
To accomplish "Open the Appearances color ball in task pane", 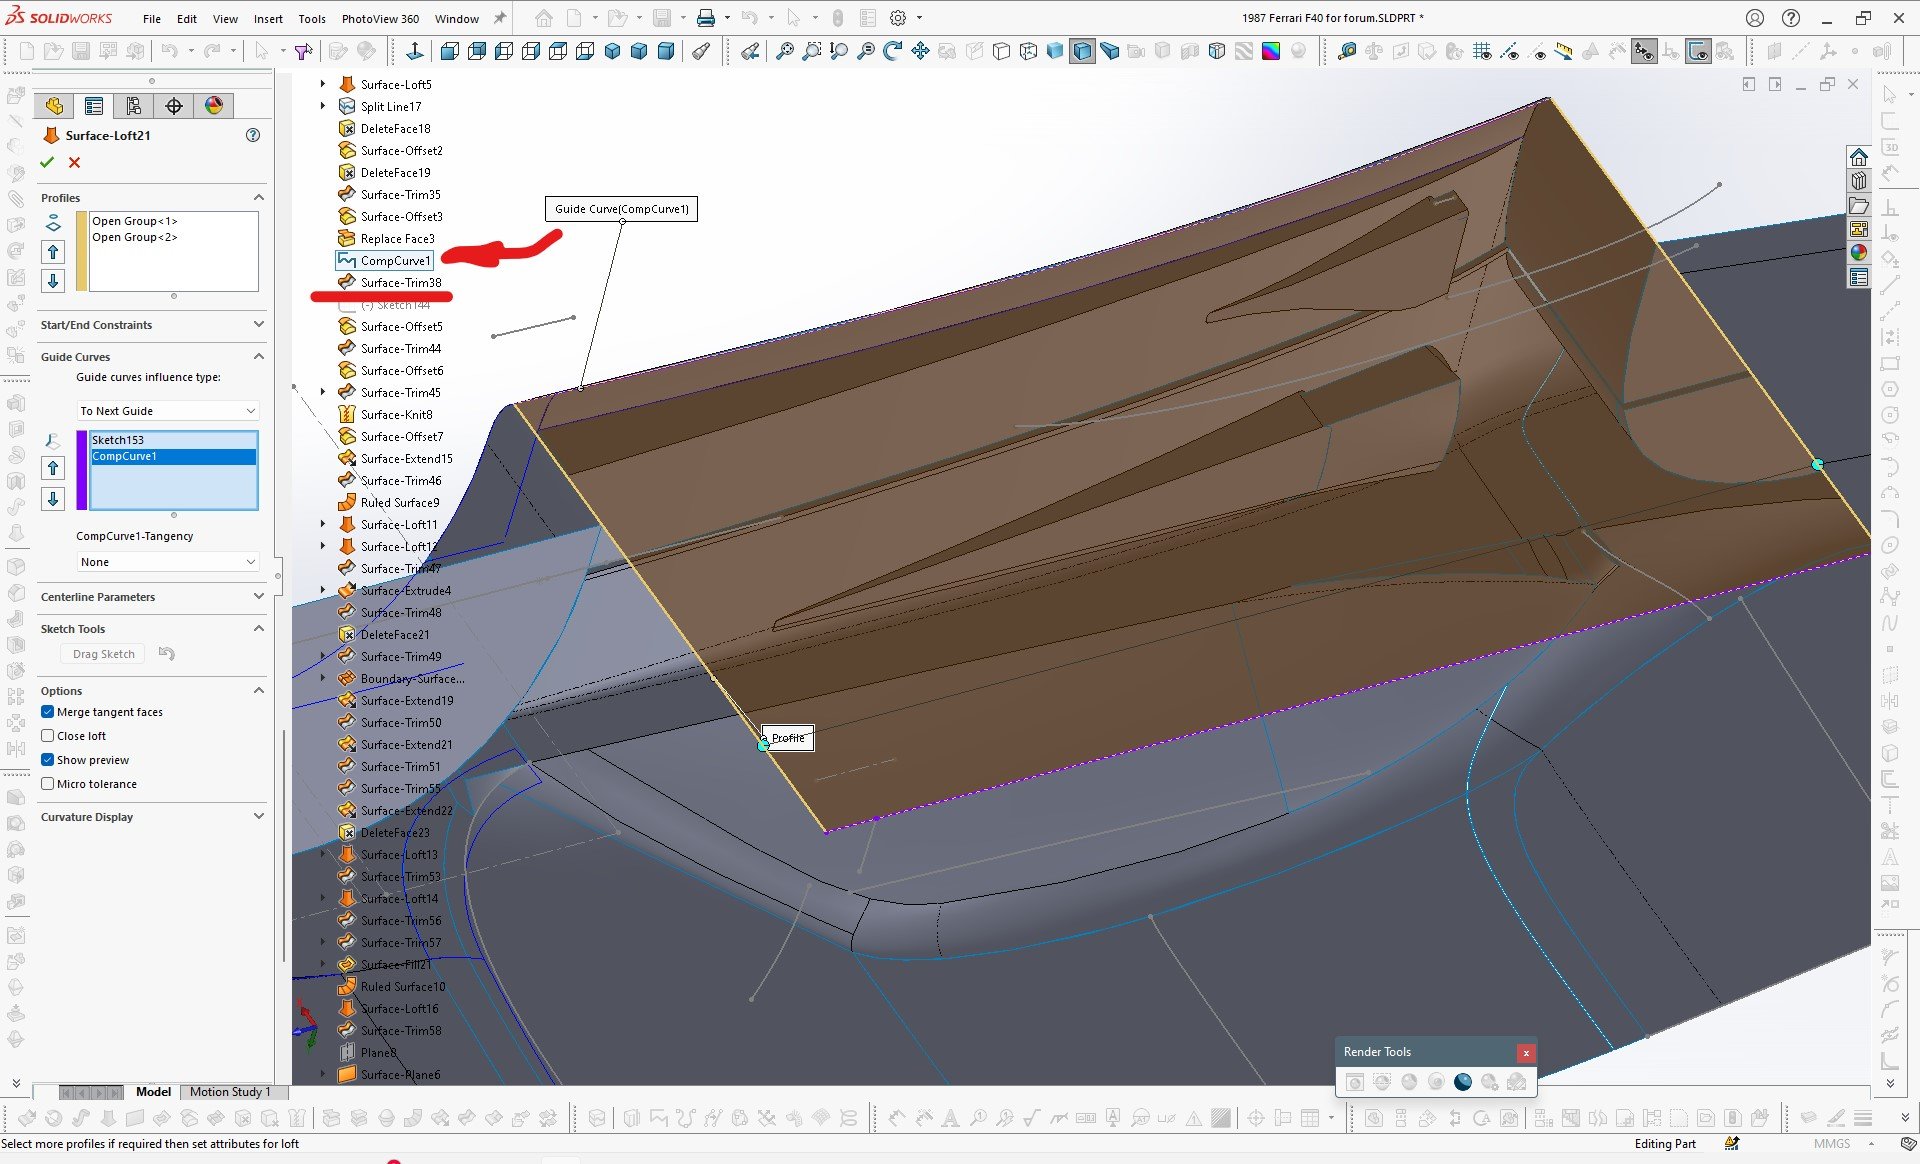I will click(x=1859, y=253).
